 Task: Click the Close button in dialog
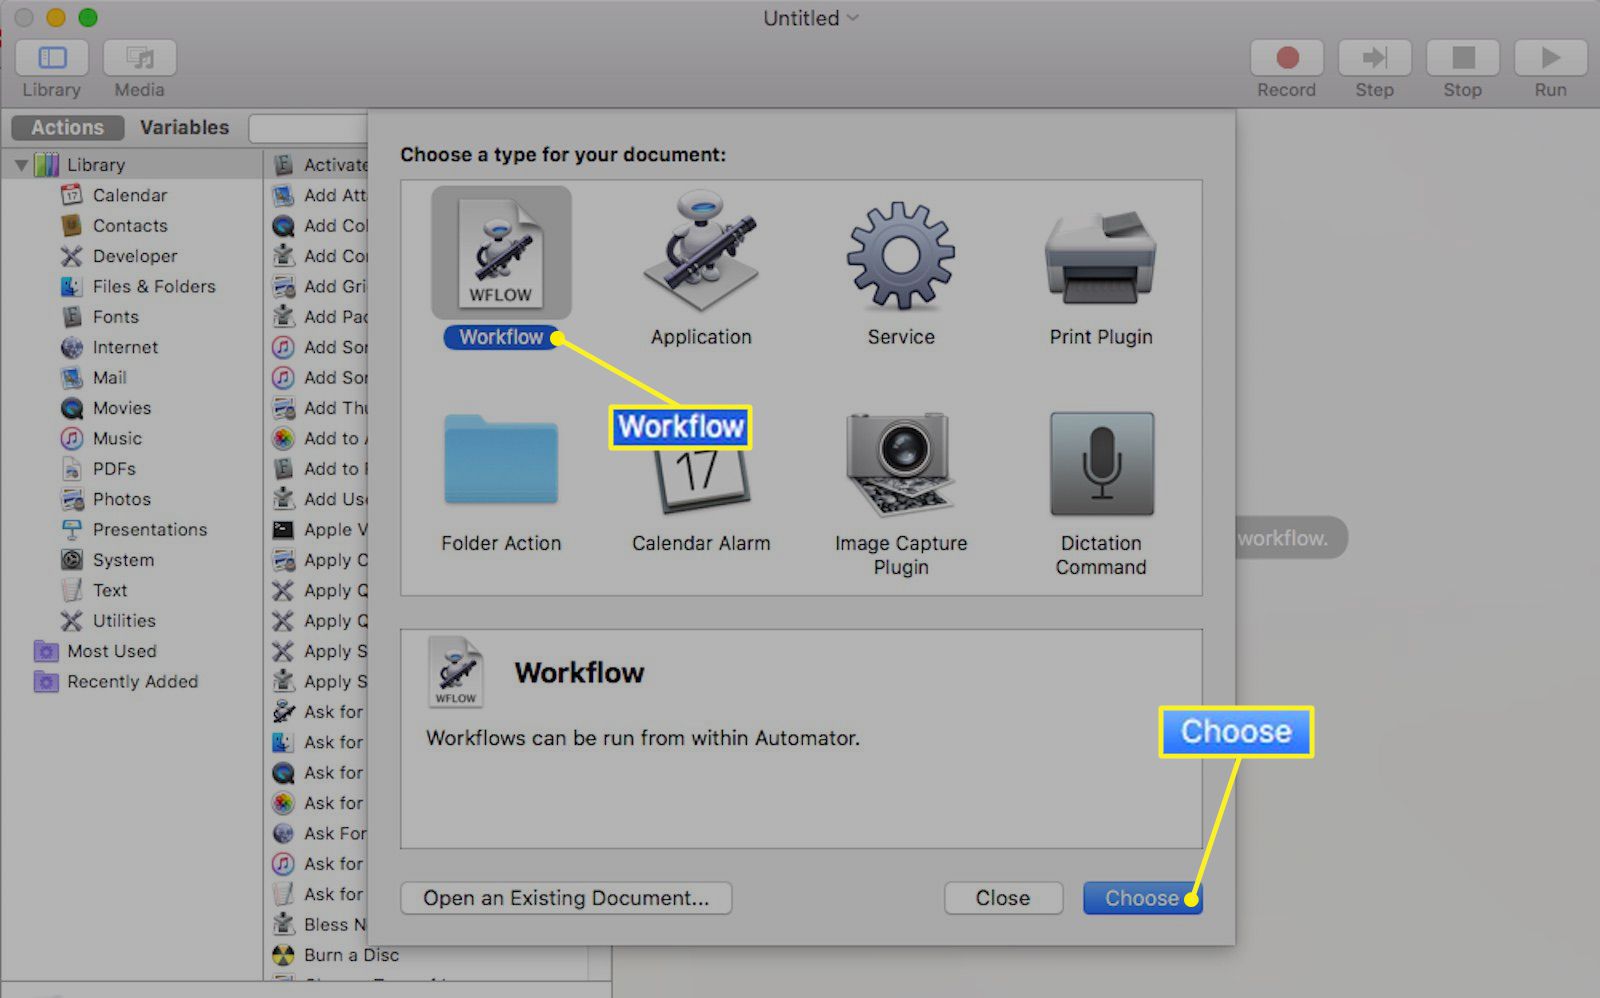1003,898
